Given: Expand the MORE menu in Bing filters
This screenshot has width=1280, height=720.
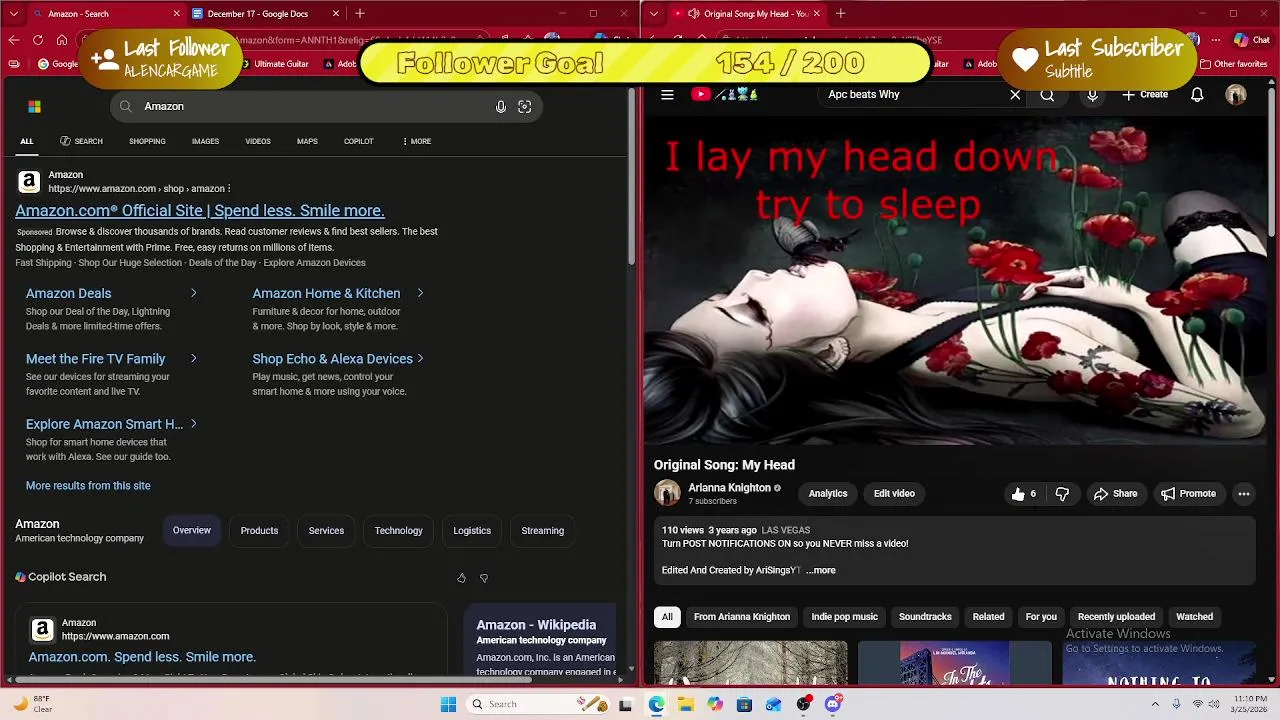Looking at the screenshot, I should (416, 141).
